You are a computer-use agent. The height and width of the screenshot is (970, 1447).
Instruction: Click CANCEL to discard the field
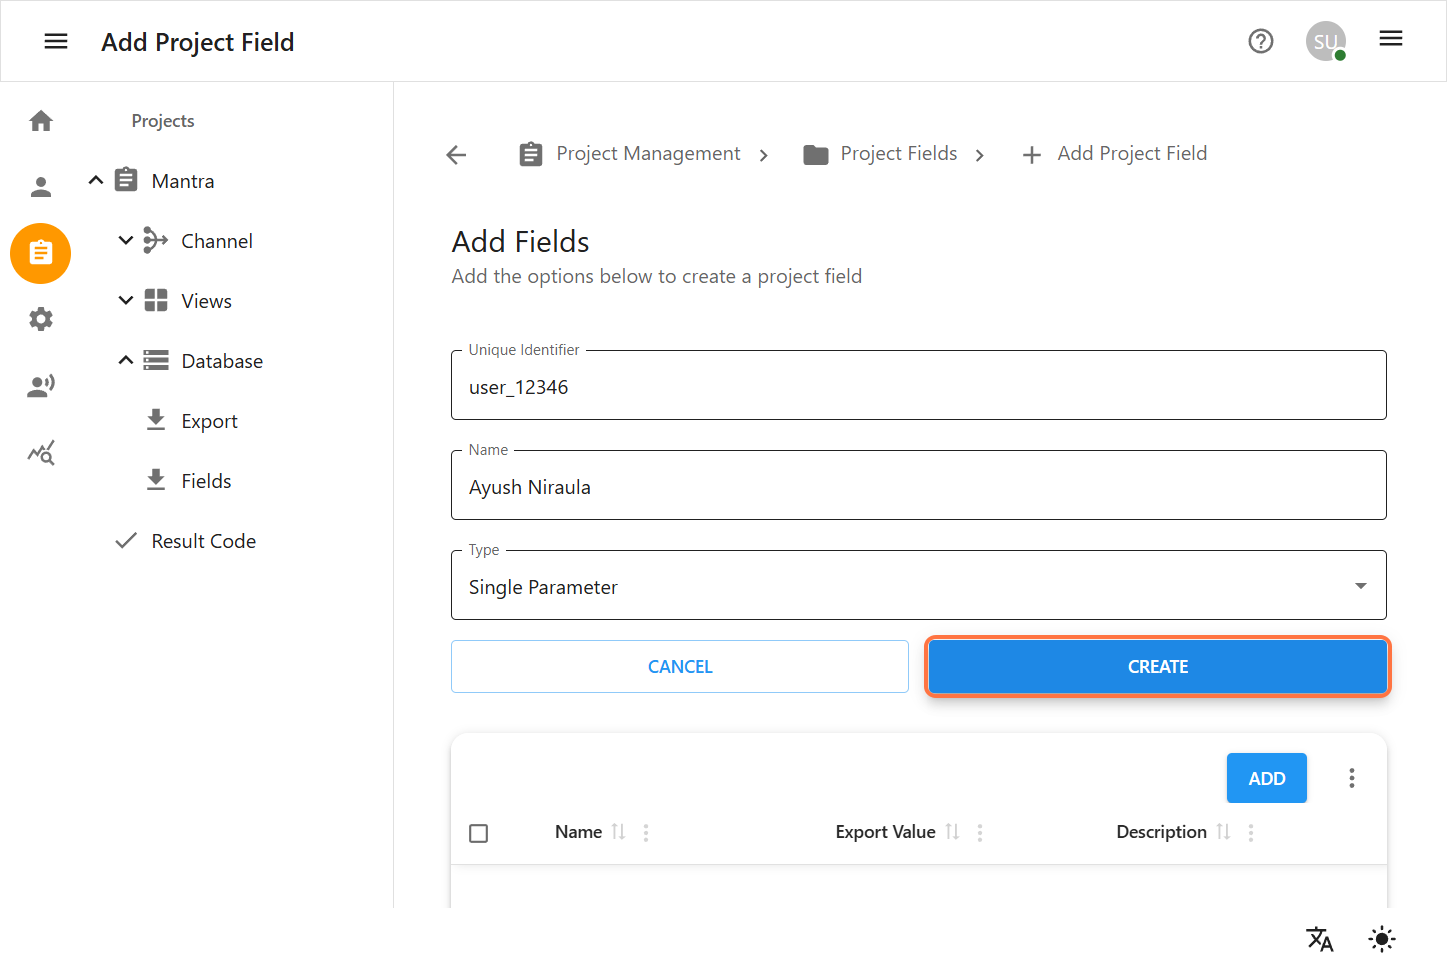680,666
